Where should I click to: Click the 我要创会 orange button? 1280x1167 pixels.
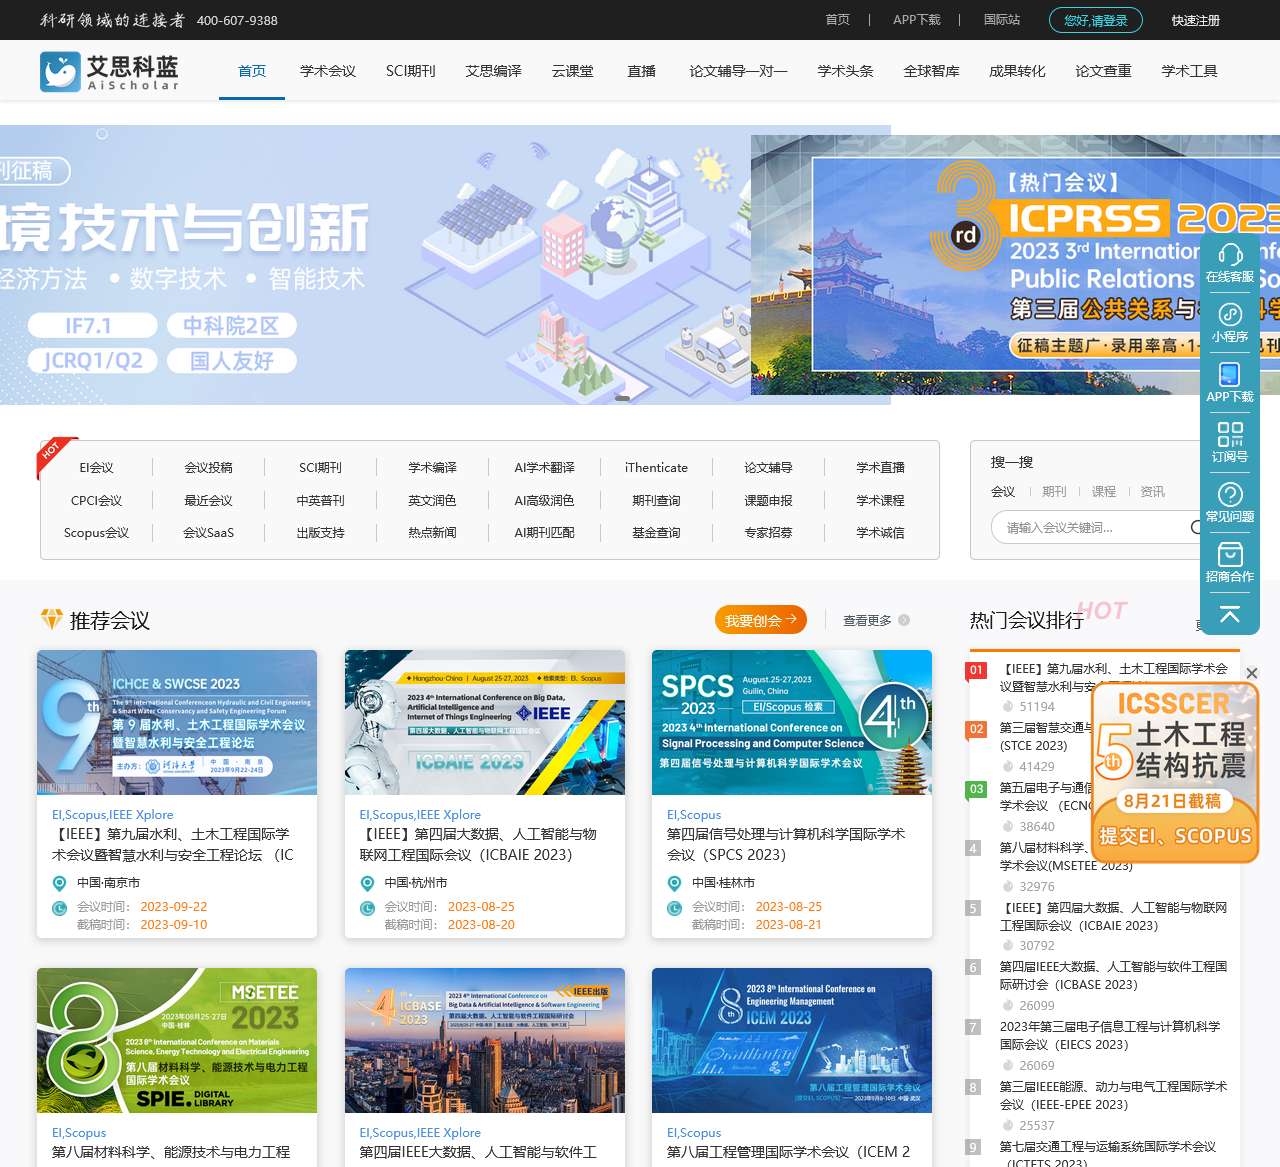tap(761, 620)
